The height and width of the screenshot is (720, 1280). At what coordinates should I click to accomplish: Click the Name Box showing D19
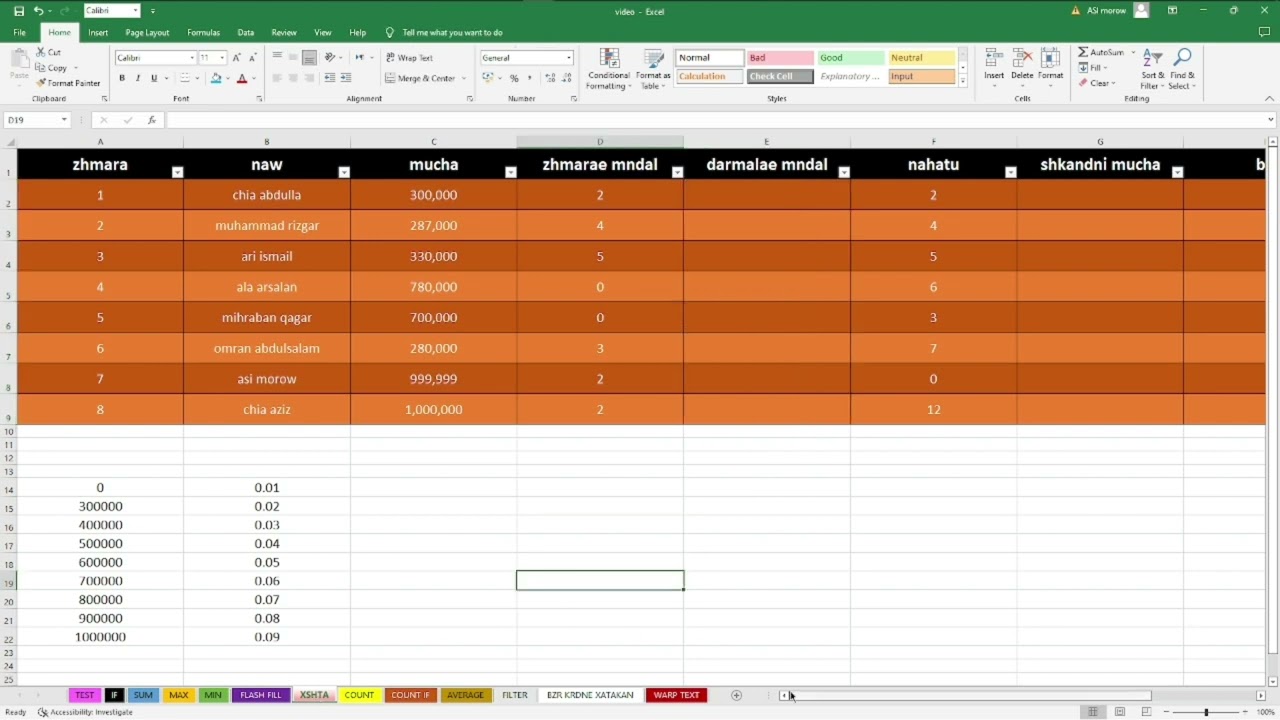[37, 120]
